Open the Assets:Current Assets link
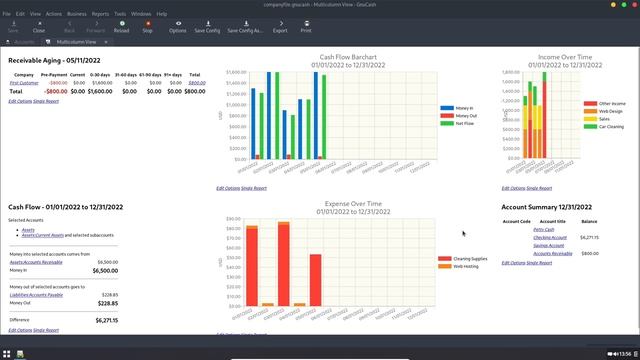The image size is (640, 360). point(43,236)
